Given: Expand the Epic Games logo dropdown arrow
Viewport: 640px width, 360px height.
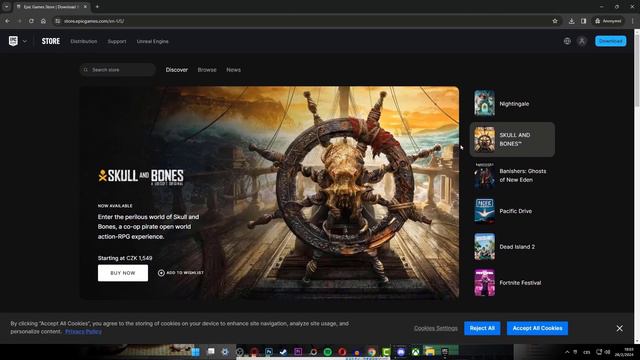Looking at the screenshot, I should pyautogui.click(x=25, y=41).
